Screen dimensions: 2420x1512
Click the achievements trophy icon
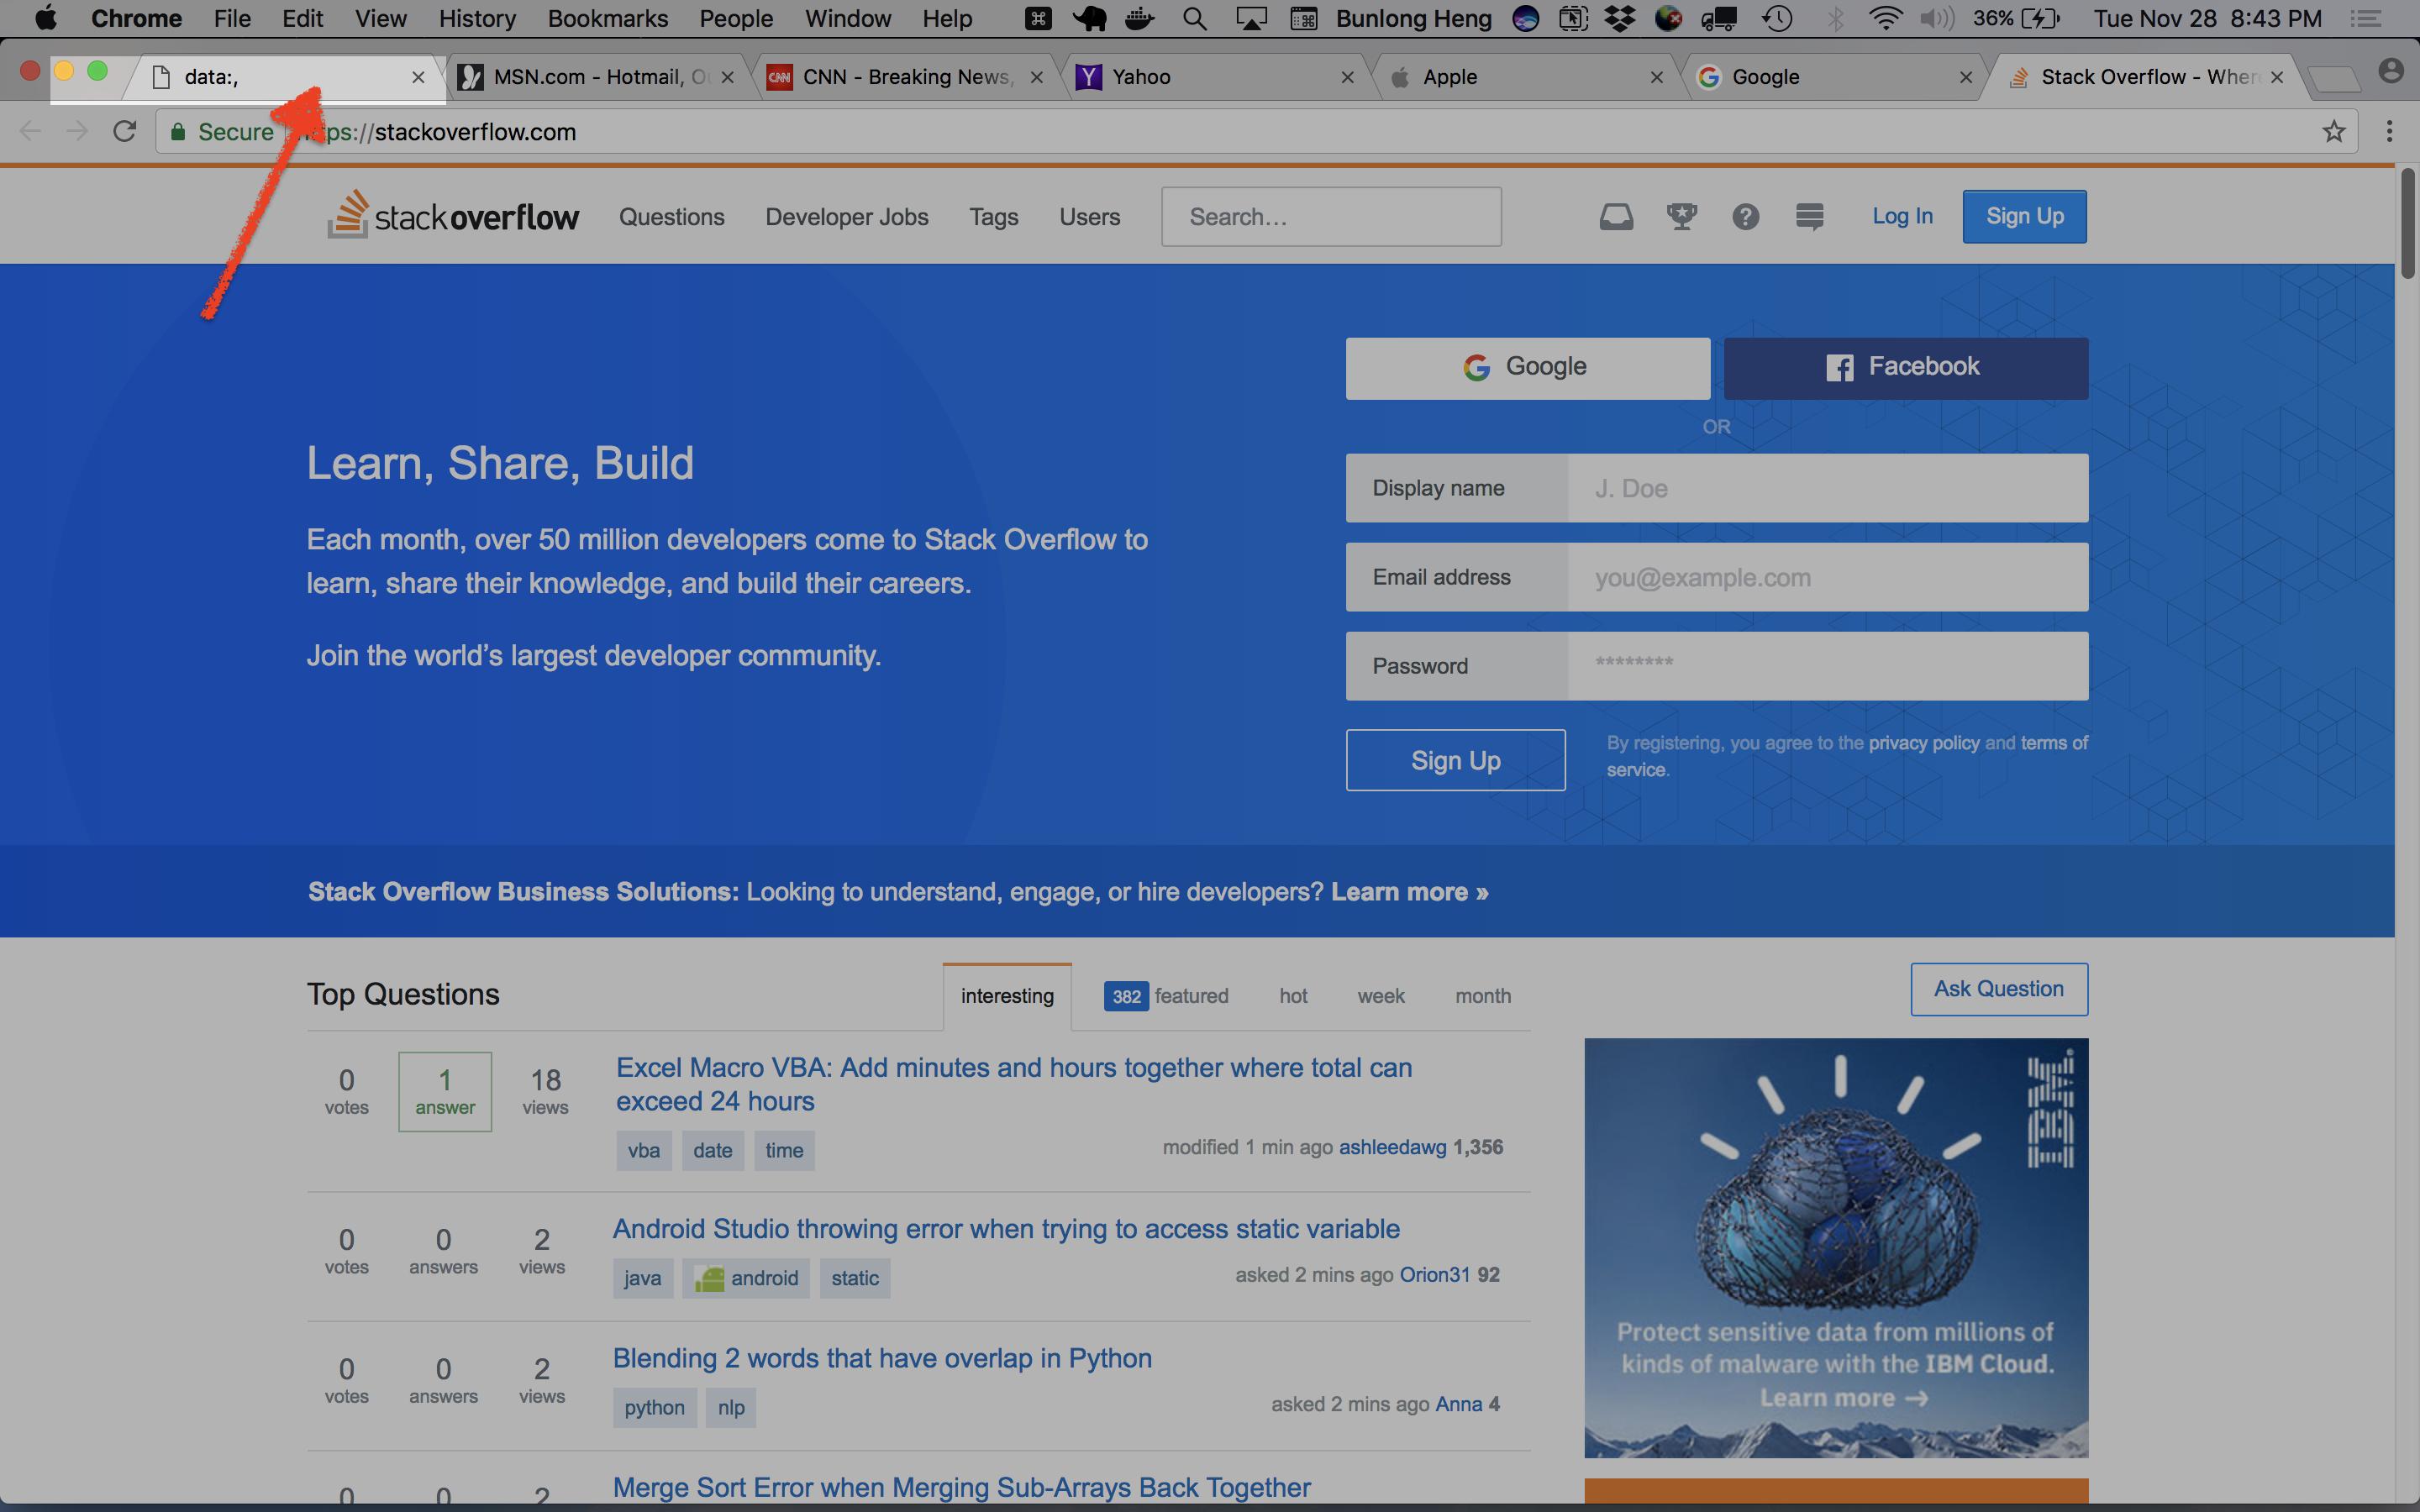pyautogui.click(x=1681, y=216)
